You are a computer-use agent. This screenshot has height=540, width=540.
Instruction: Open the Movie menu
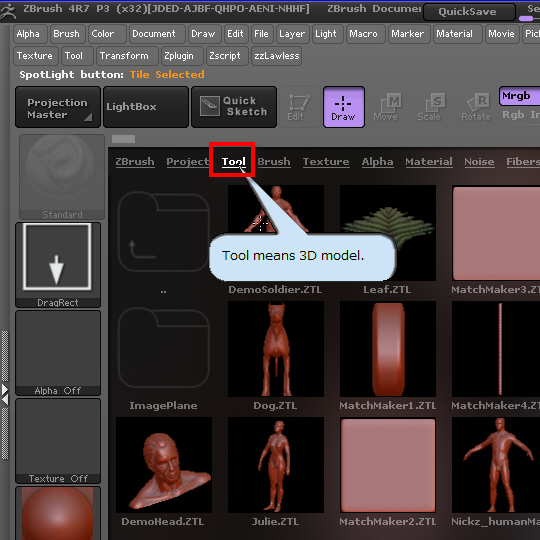tap(502, 34)
